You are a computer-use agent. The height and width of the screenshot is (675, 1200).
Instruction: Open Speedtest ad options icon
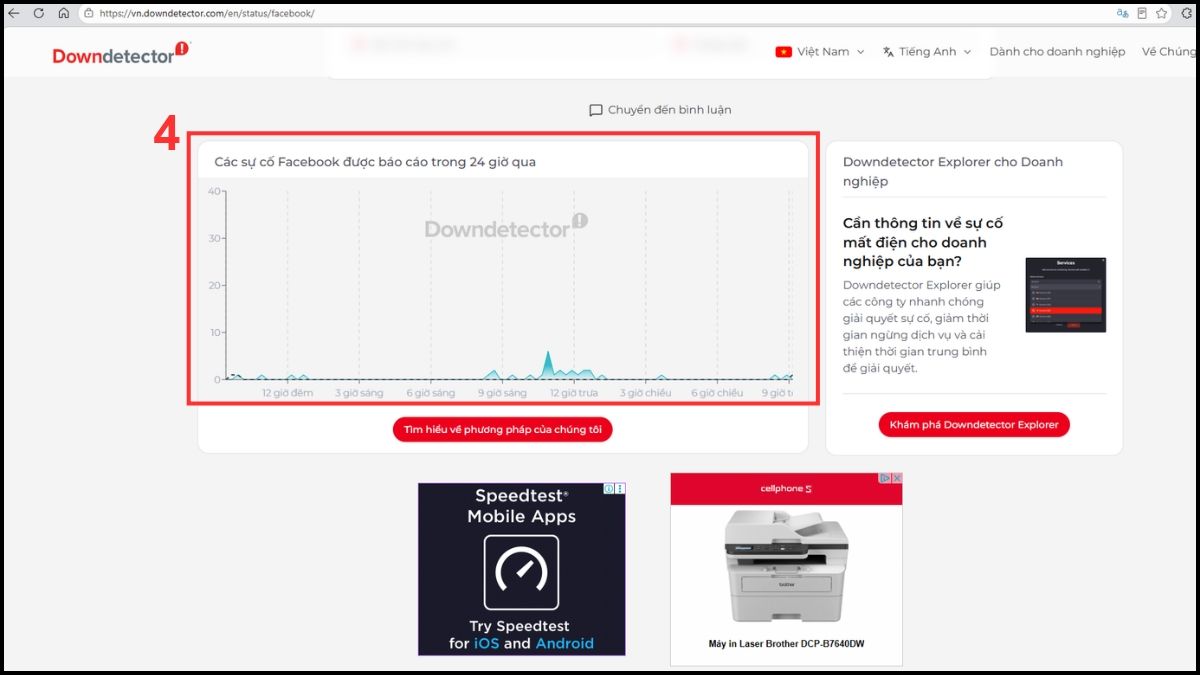coord(620,489)
